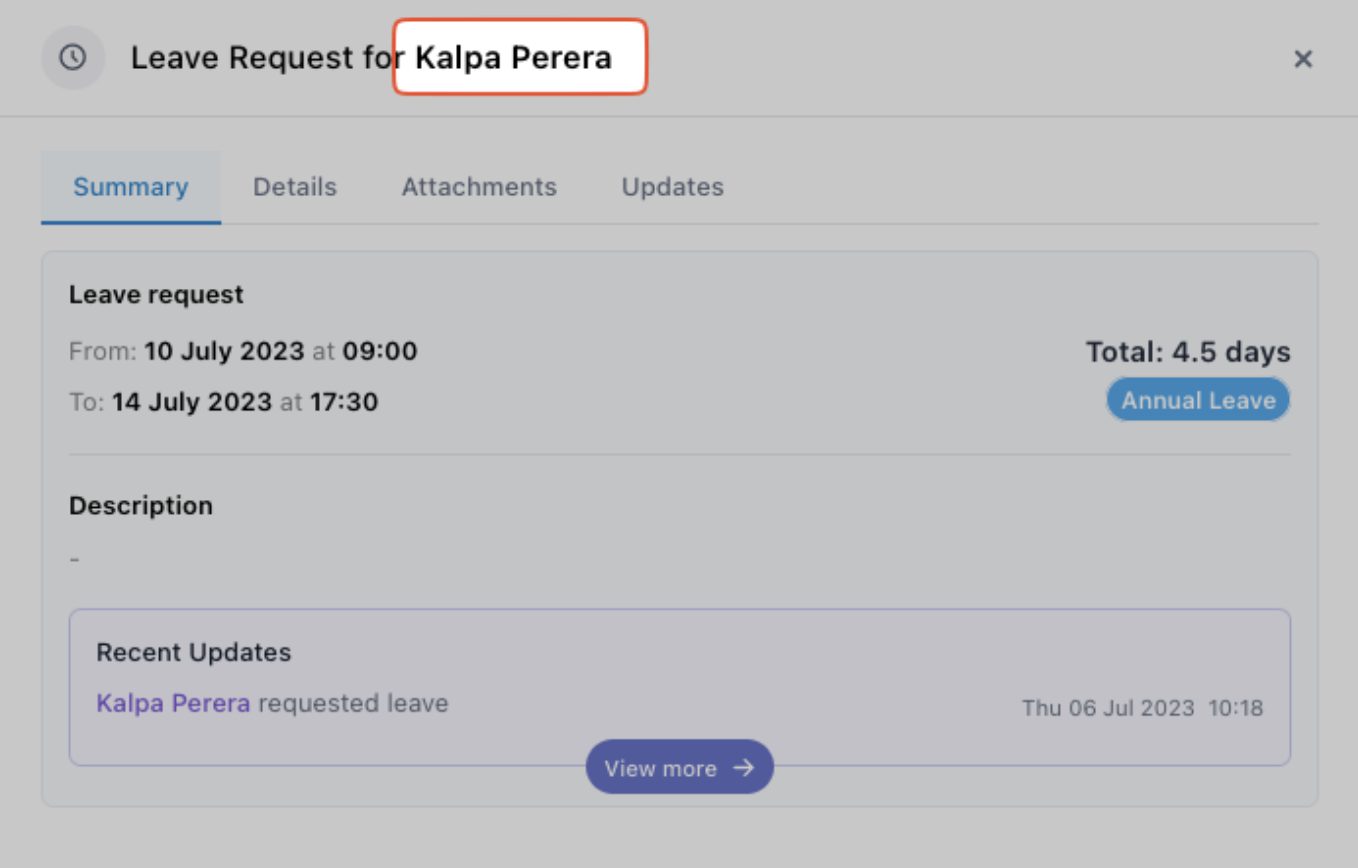Screen dimensions: 1358x868
Task: Select the Summary tab
Action: pos(130,186)
